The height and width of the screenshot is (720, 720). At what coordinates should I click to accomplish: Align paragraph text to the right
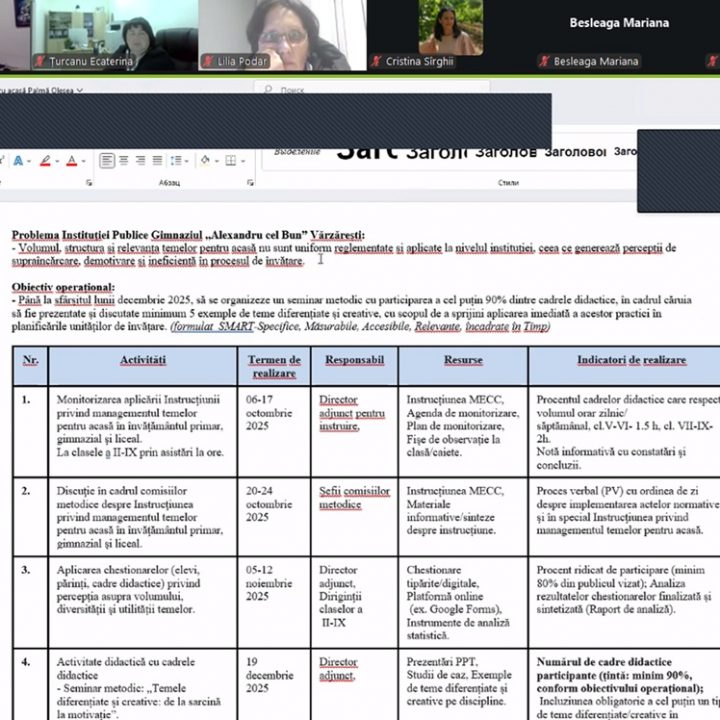(x=140, y=161)
